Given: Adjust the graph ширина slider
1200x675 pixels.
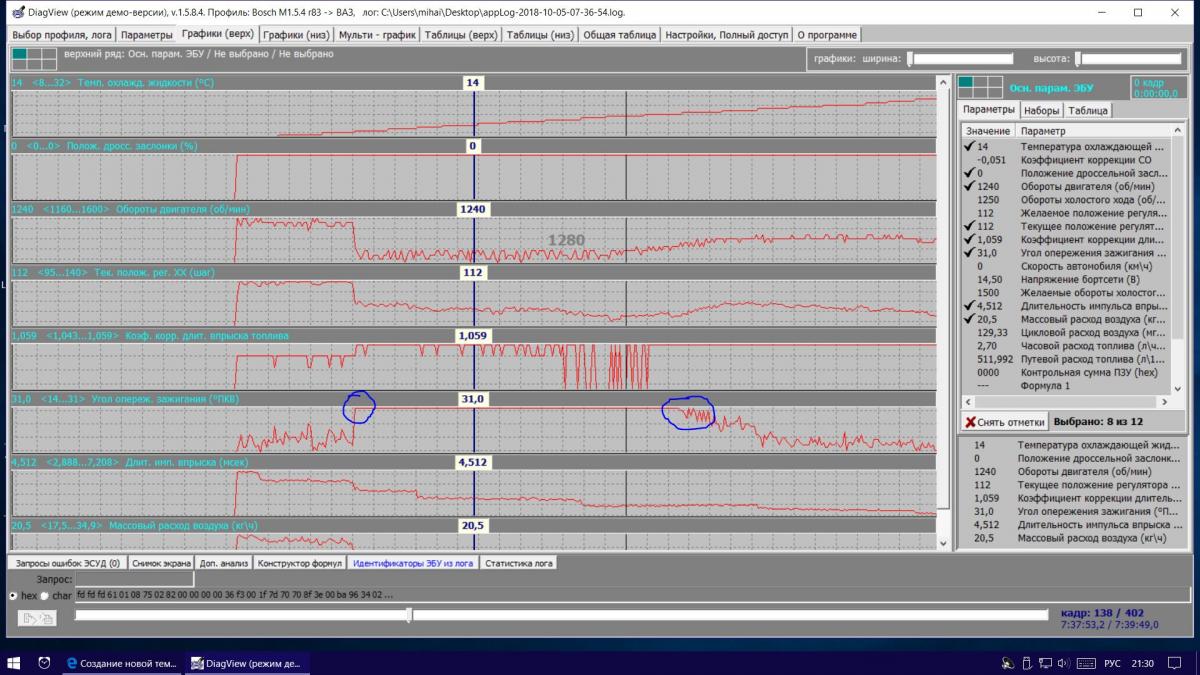Looking at the screenshot, I should point(909,59).
